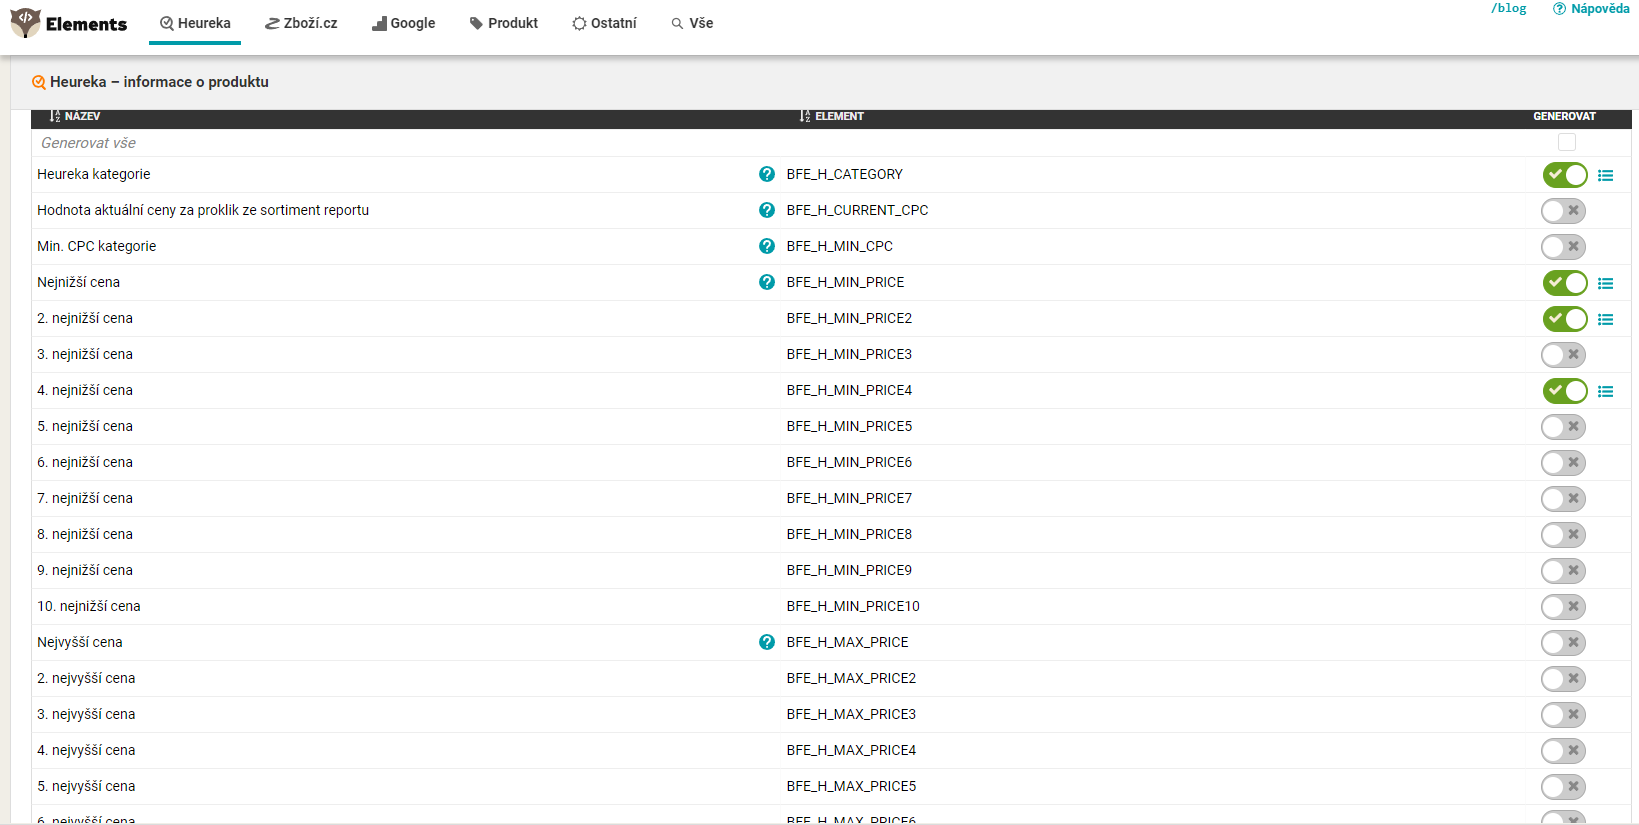Click the Generovat vše row label

click(88, 143)
